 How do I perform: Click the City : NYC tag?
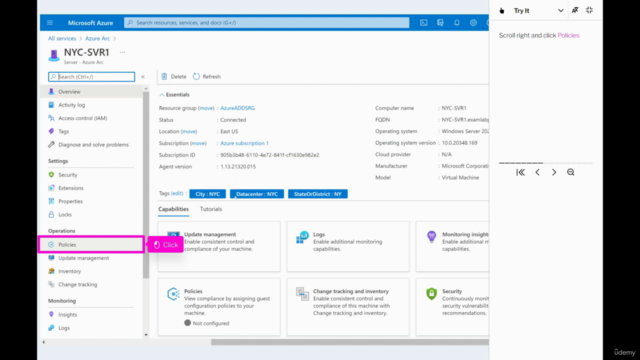tap(207, 194)
